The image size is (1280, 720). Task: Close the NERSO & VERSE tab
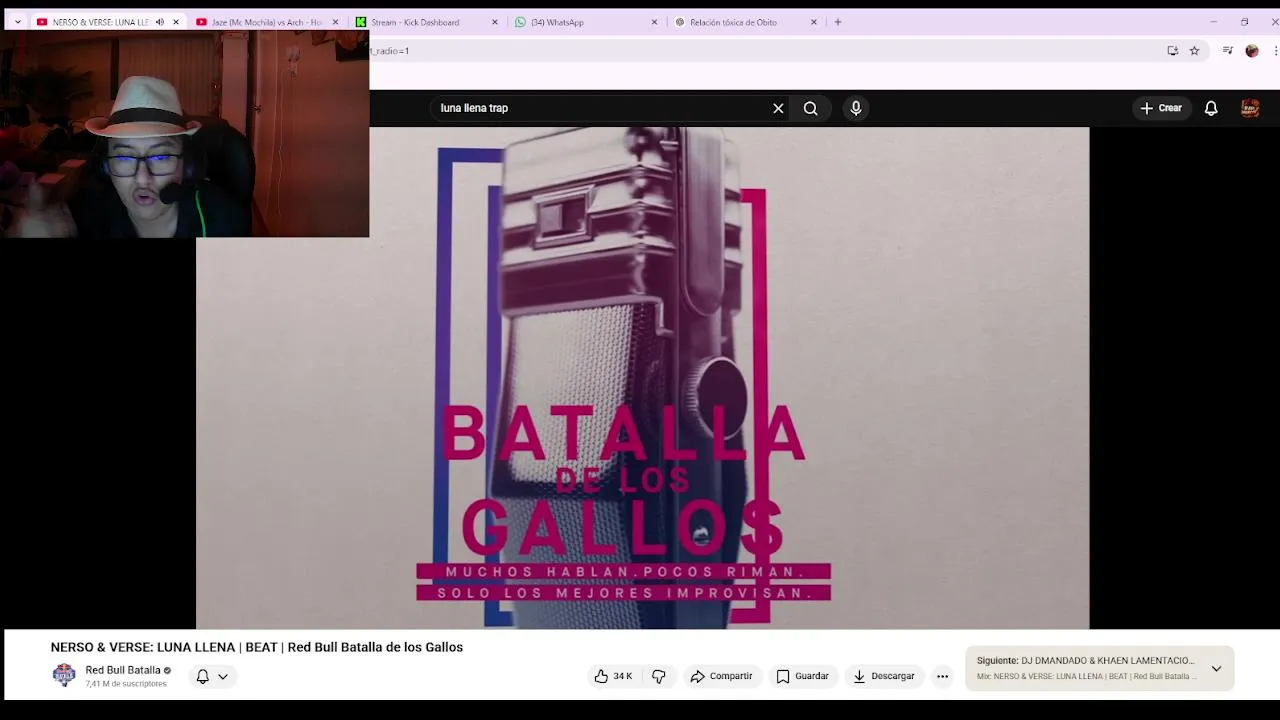tap(176, 22)
